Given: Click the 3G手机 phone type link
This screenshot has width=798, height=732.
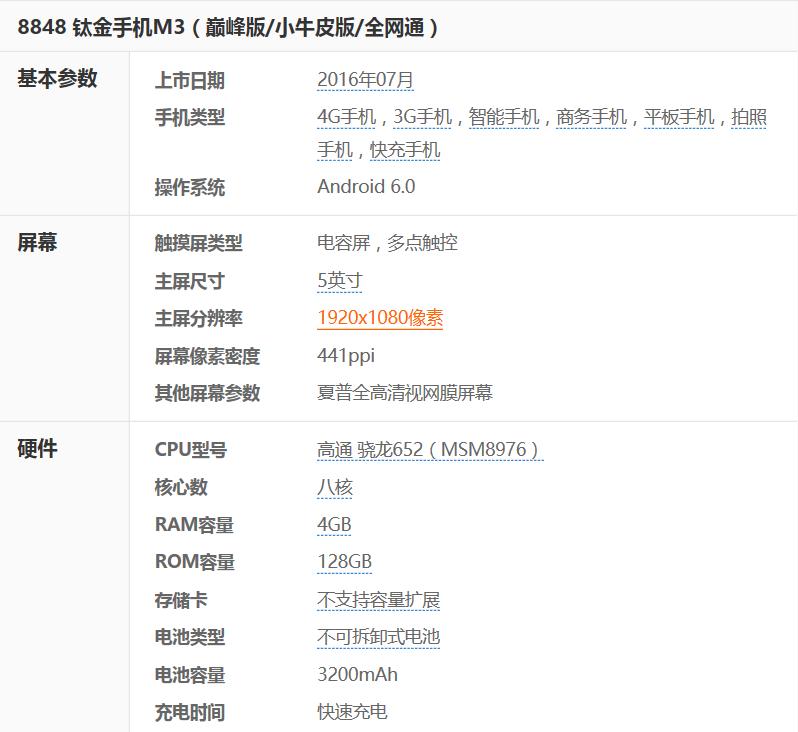Looking at the screenshot, I should (x=422, y=117).
